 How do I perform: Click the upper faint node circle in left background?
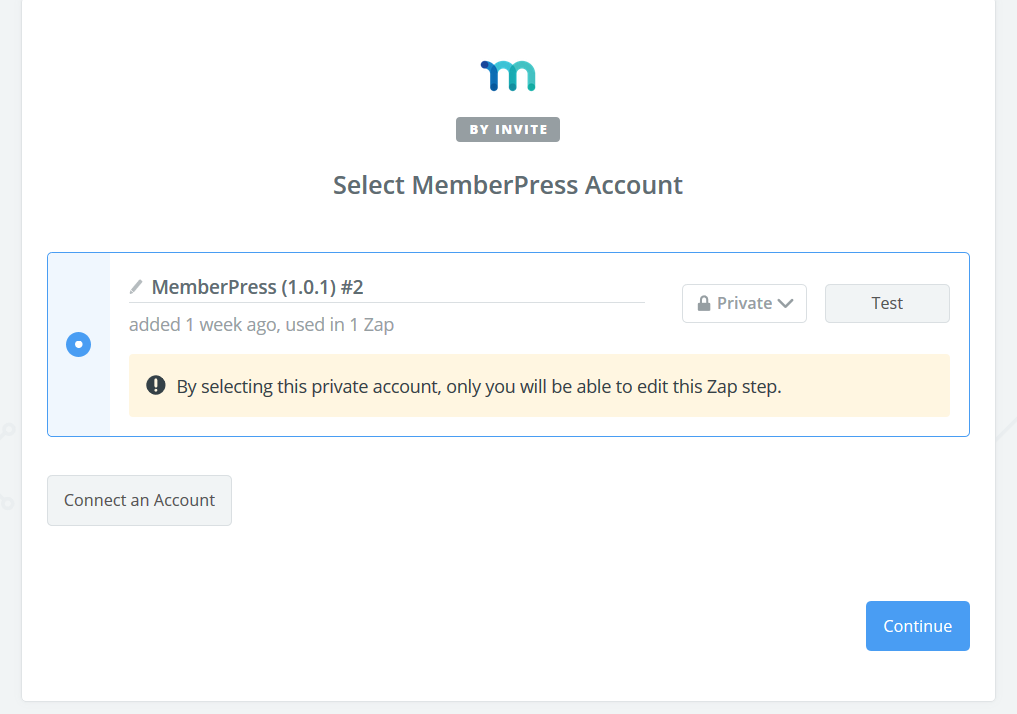[8, 431]
